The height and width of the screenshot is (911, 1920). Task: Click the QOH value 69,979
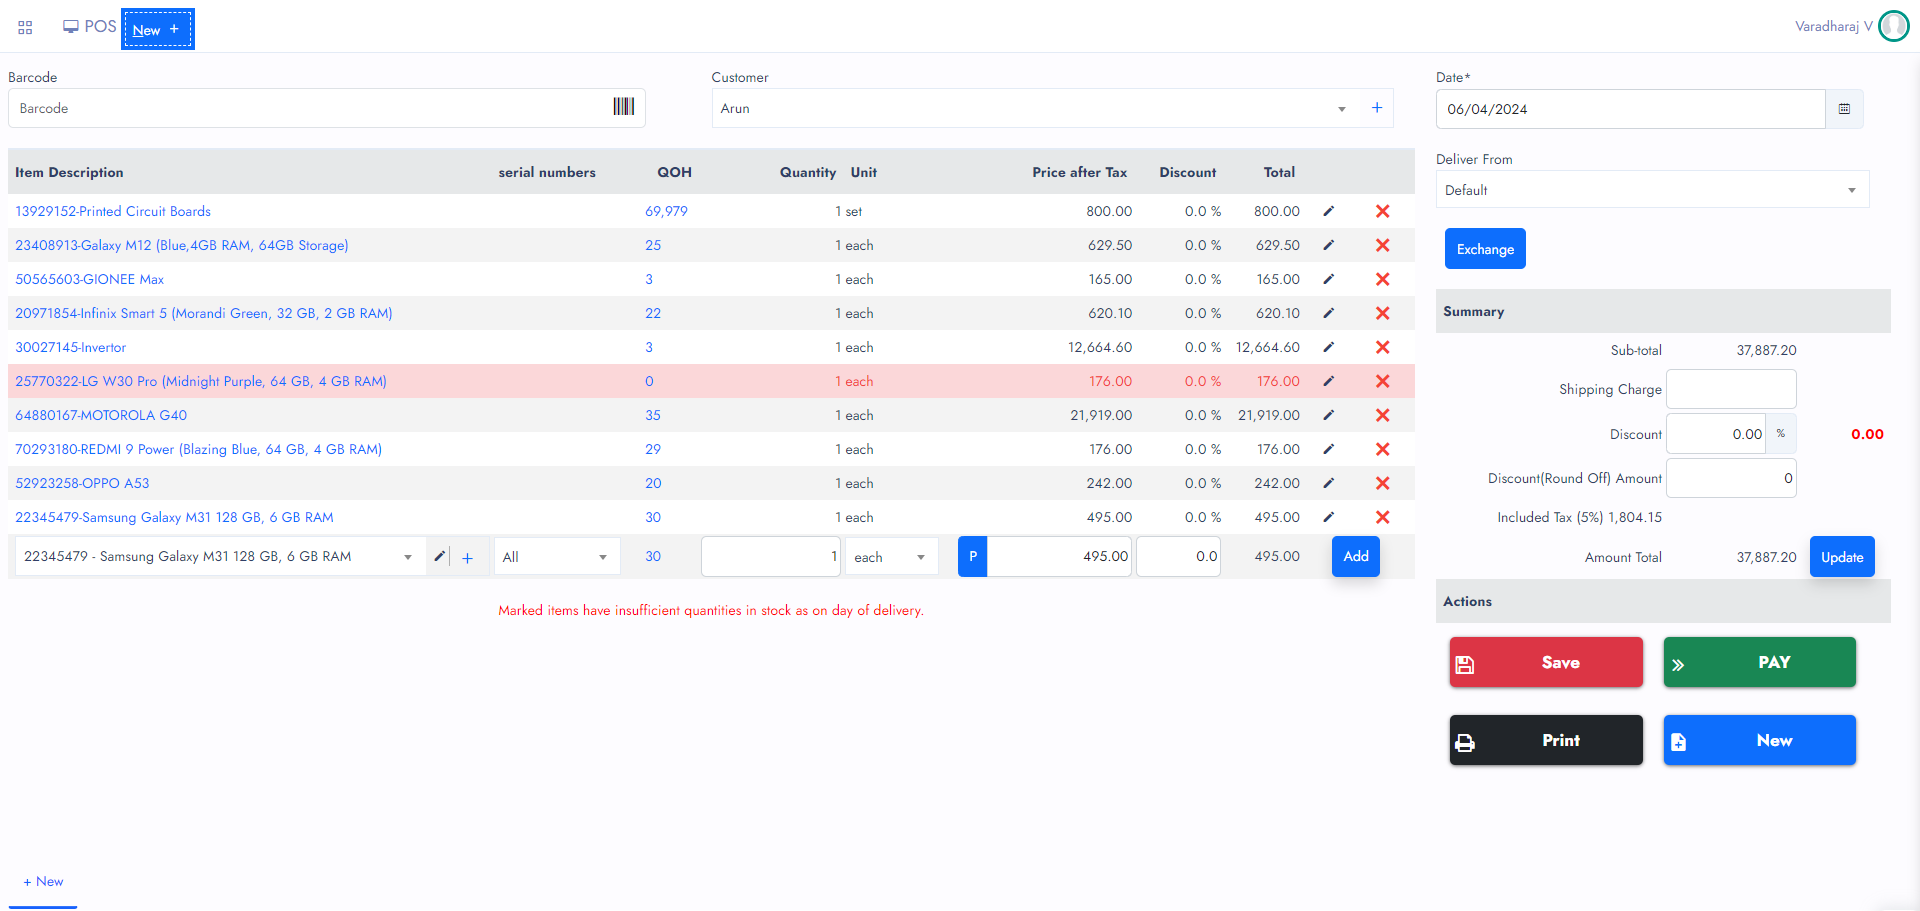[x=666, y=211]
